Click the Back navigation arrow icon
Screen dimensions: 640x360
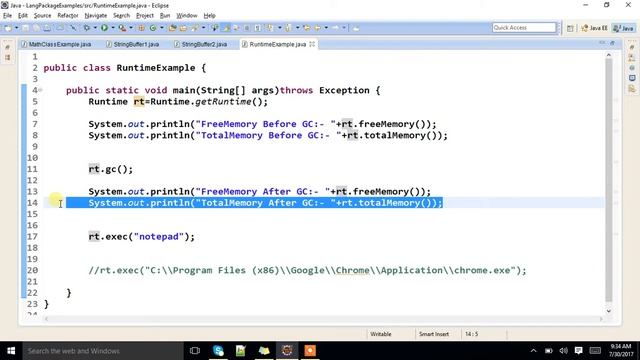tap(318, 28)
